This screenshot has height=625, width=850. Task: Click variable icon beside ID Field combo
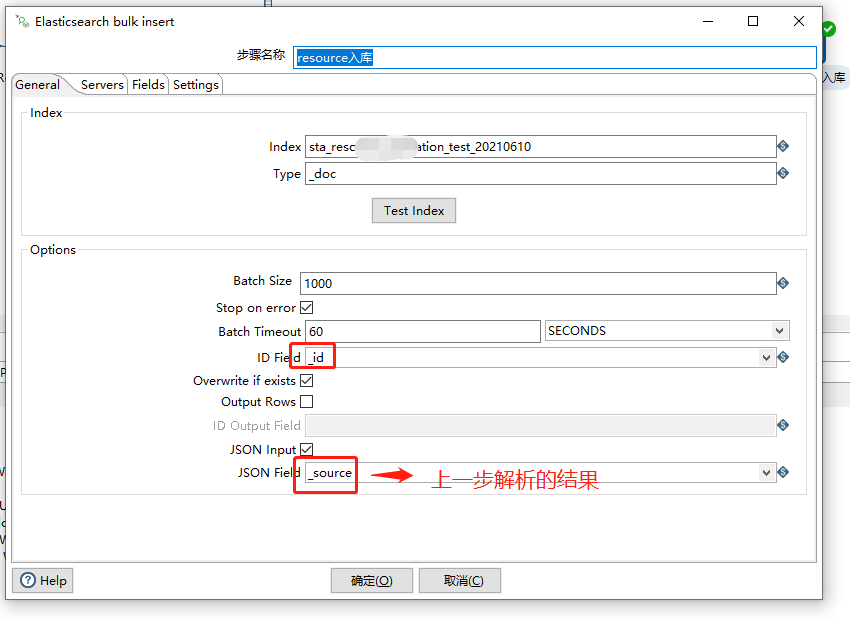click(x=783, y=357)
